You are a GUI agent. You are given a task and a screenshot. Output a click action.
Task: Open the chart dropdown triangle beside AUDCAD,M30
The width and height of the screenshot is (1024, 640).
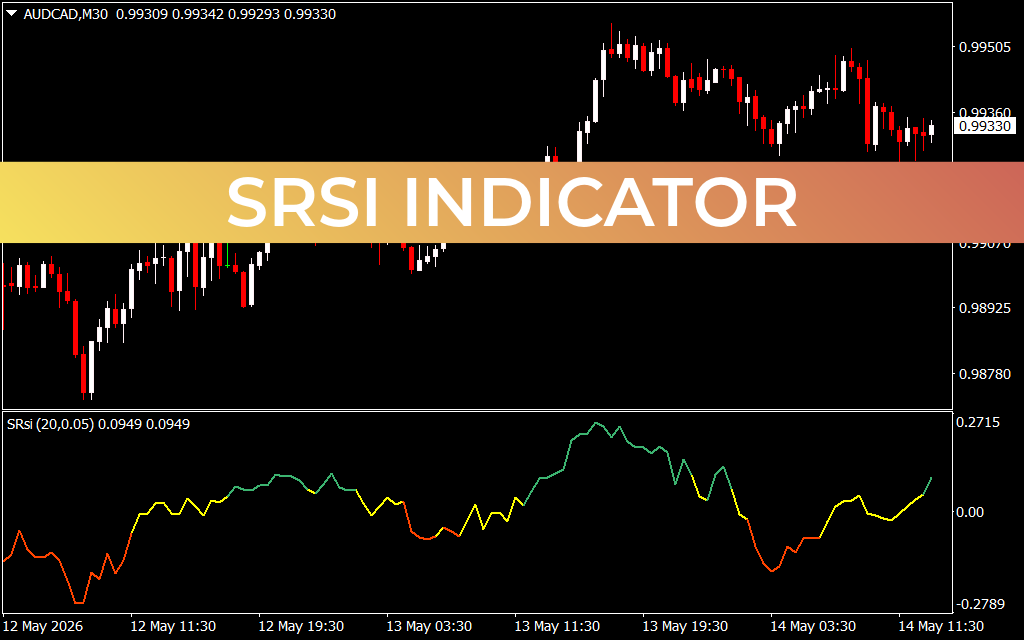[12, 13]
